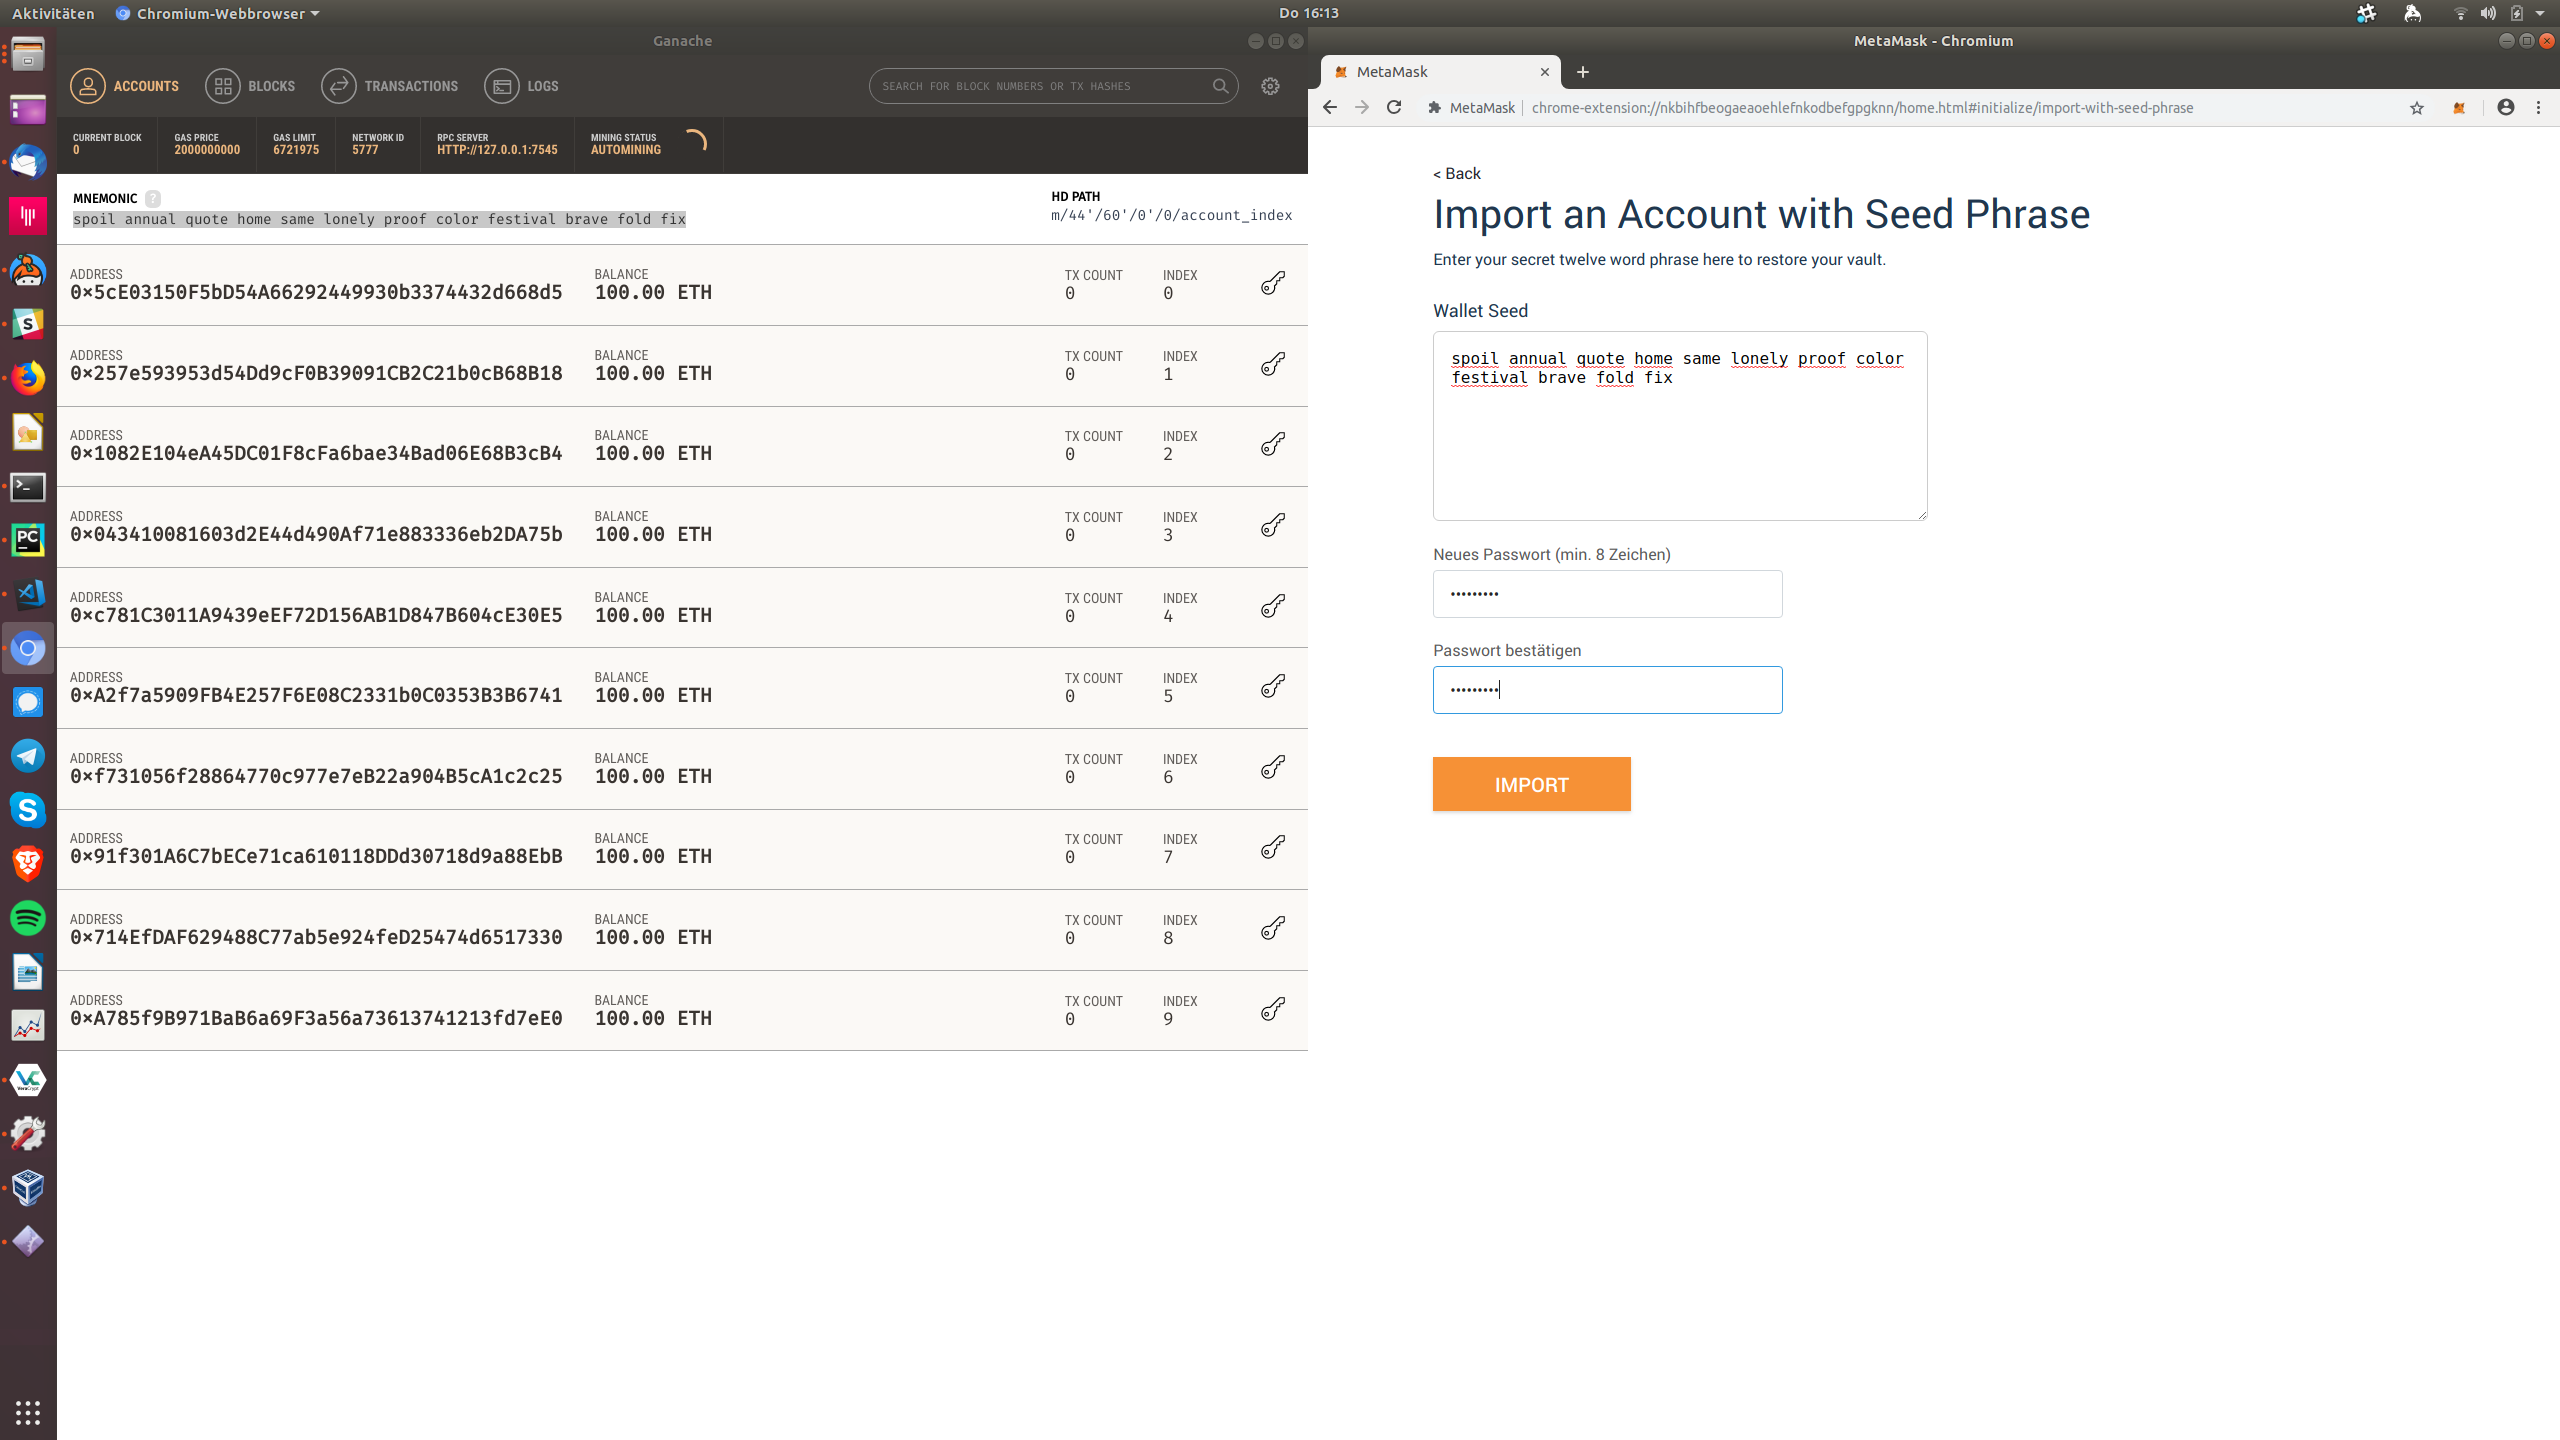2560x1440 pixels.
Task: Click the clock Do 16:13
Action: pyautogui.click(x=1308, y=13)
